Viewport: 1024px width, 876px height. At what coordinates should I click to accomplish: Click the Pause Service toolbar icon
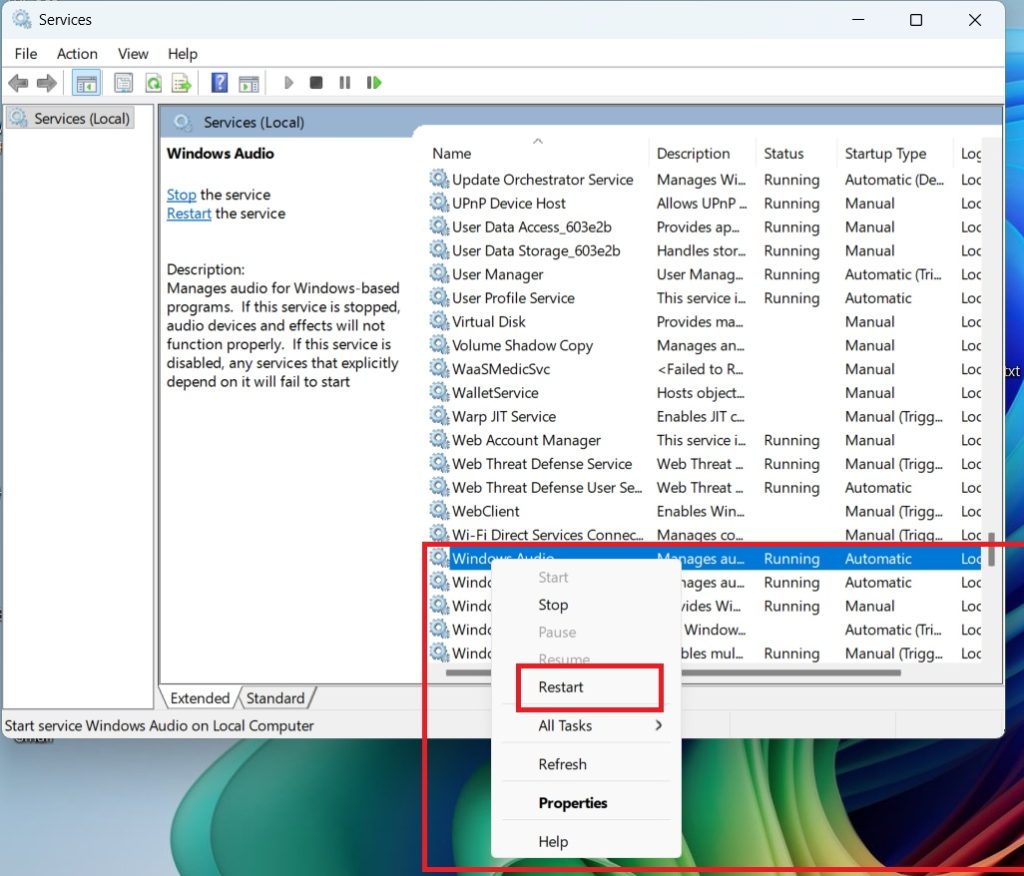345,83
